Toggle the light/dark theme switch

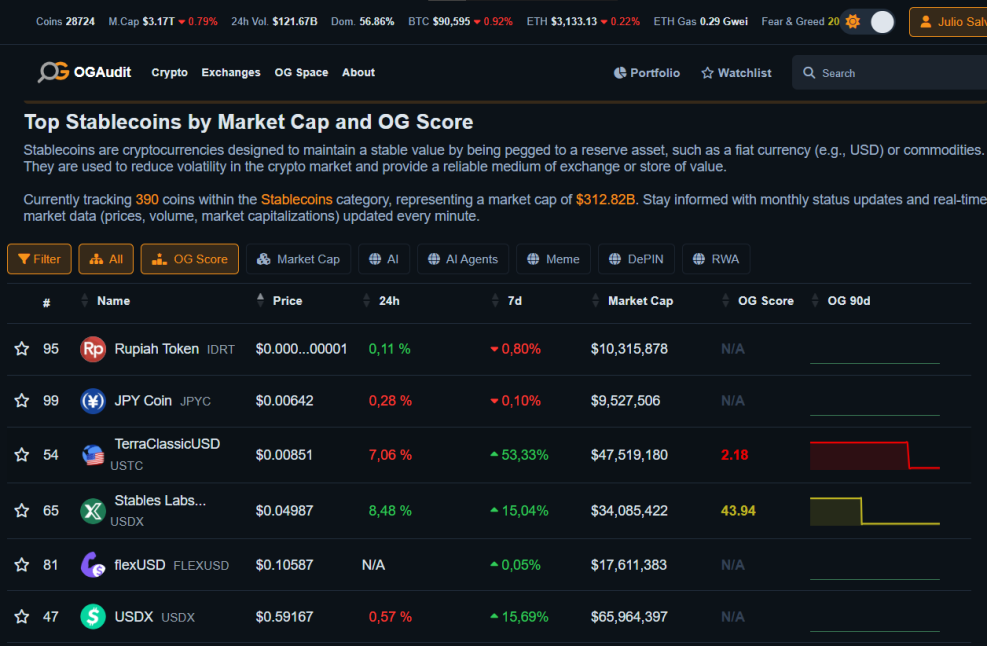pyautogui.click(x=869, y=22)
